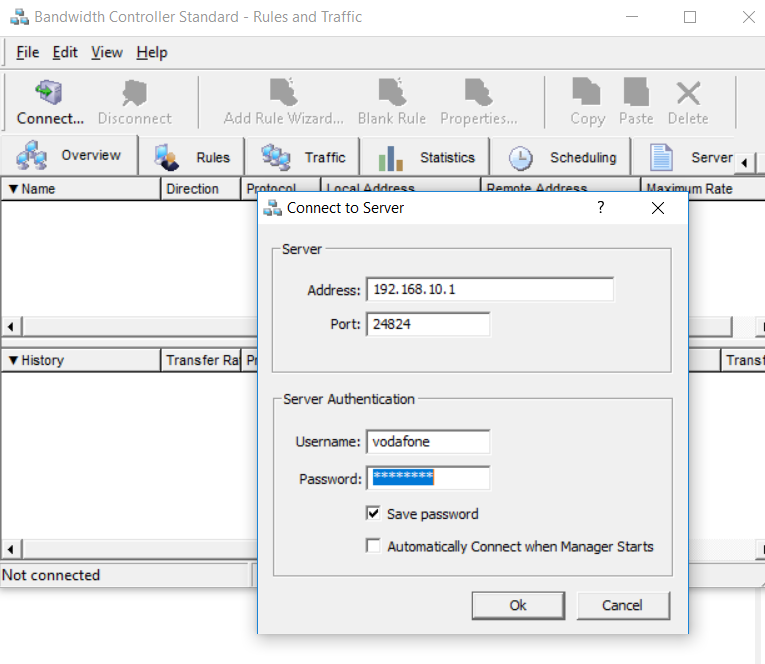
Task: Select the Server tab
Action: tap(685, 157)
